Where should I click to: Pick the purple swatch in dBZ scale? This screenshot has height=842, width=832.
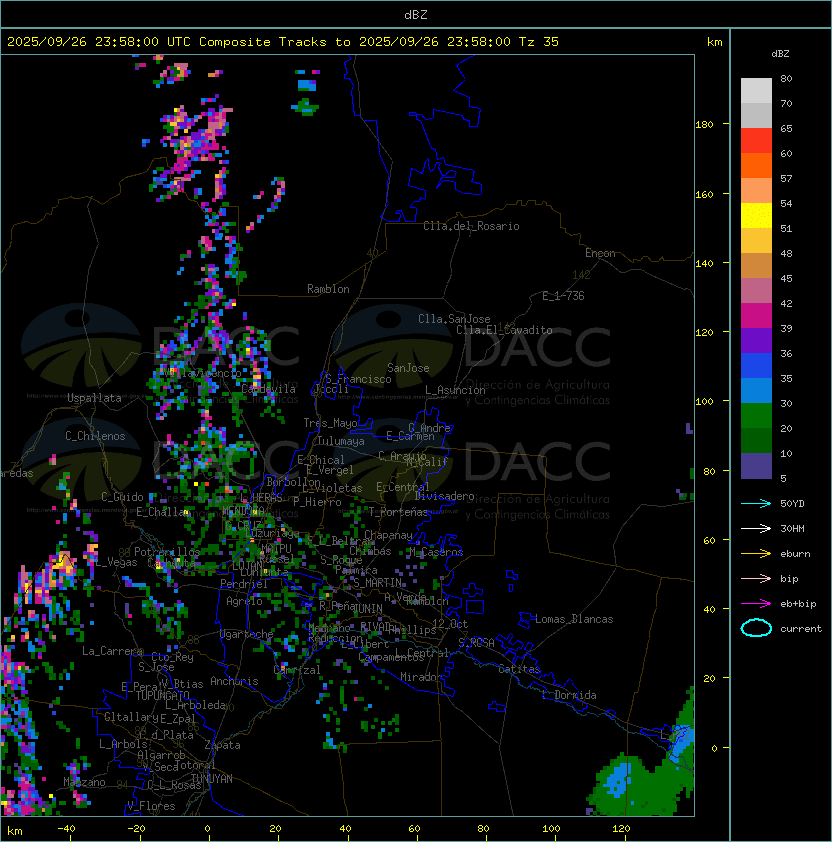pos(756,341)
